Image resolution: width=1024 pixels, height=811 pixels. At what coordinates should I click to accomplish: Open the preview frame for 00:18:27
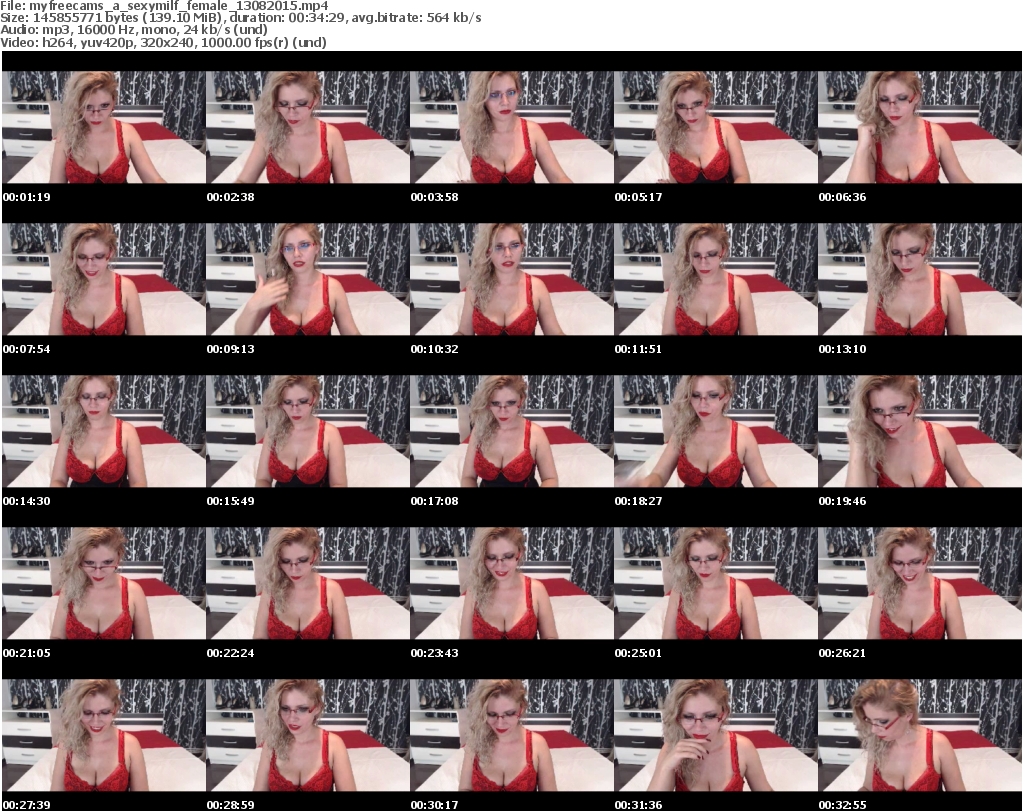pyautogui.click(x=716, y=432)
